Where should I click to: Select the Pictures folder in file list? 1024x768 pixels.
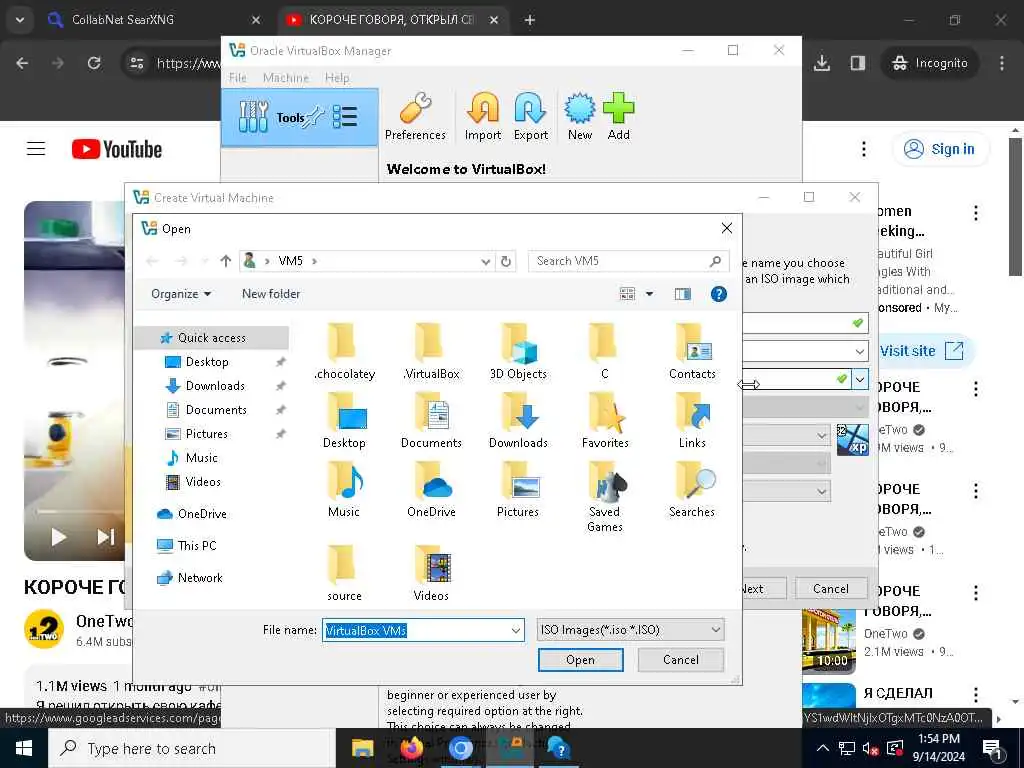(x=518, y=490)
